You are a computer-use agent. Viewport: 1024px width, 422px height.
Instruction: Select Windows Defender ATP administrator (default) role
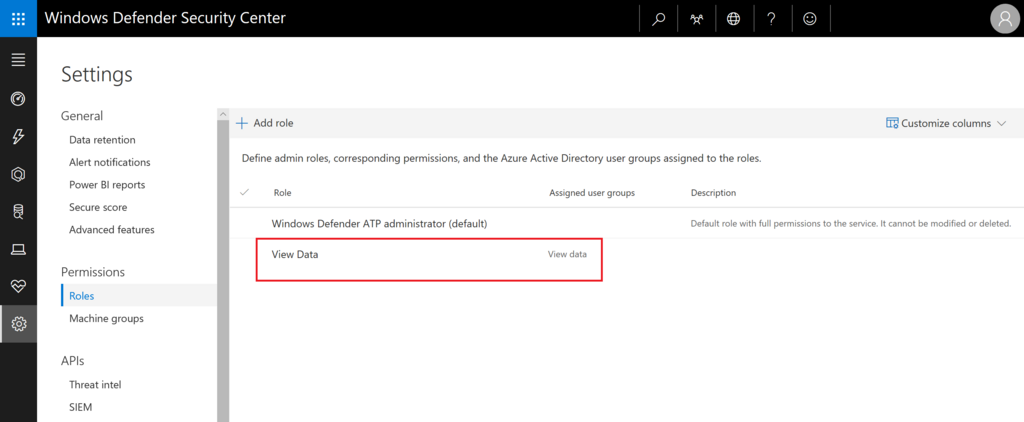379,223
